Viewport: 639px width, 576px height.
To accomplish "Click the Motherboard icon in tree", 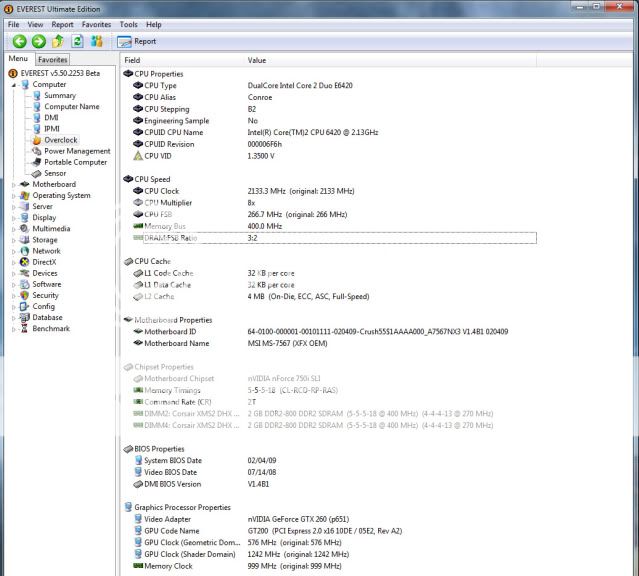I will click(25, 184).
